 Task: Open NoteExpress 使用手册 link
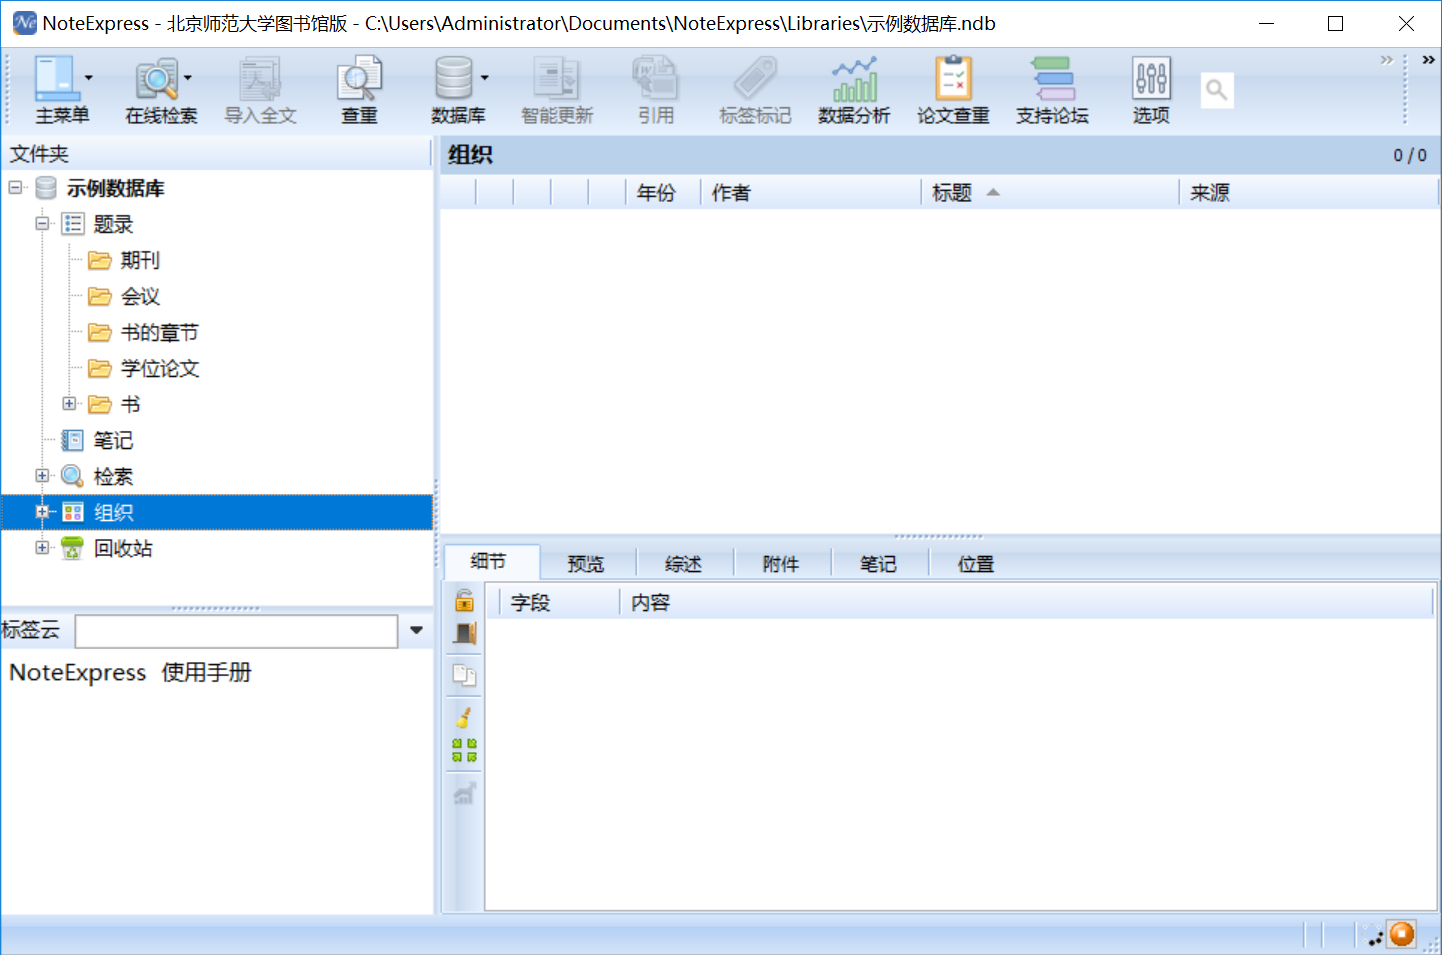point(130,672)
